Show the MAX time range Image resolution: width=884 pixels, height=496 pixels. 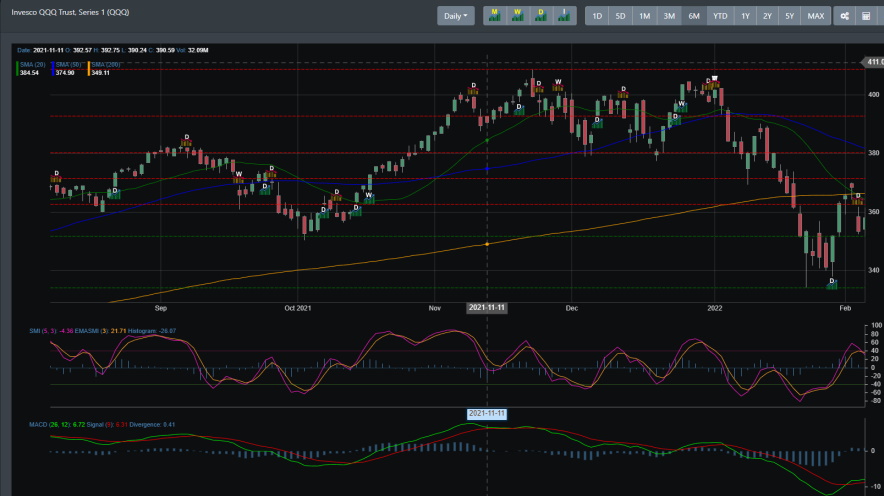(816, 16)
